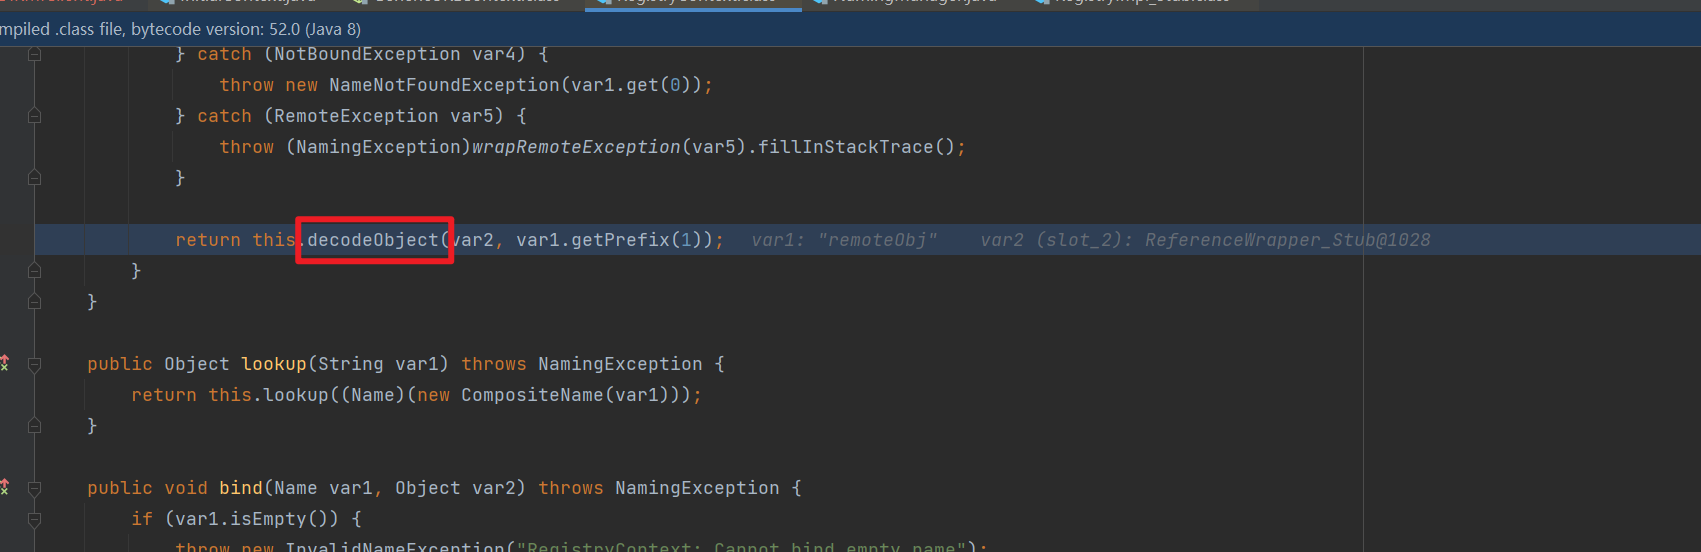Click the NameNotFoundException constructor reference
This screenshot has height=552, width=1701.
tap(445, 85)
